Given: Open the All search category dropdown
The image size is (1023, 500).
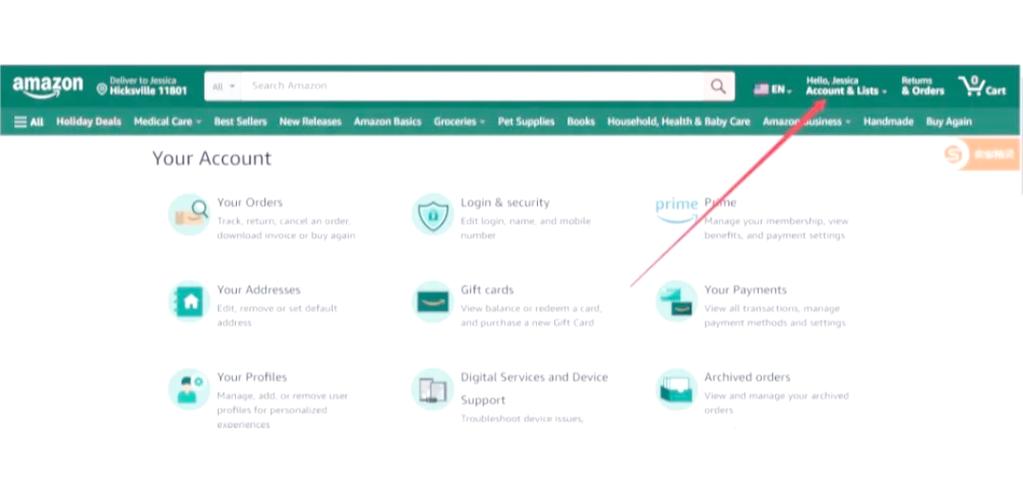Looking at the screenshot, I should click(223, 86).
